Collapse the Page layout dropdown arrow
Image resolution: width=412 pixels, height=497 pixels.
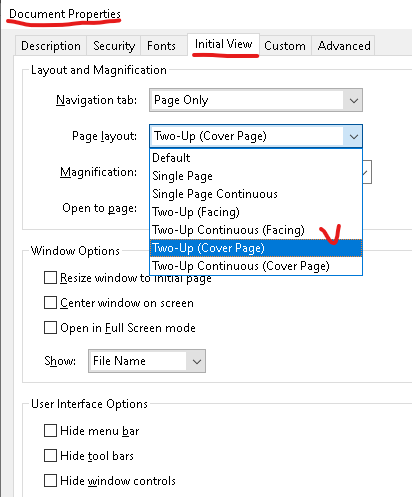pos(353,136)
